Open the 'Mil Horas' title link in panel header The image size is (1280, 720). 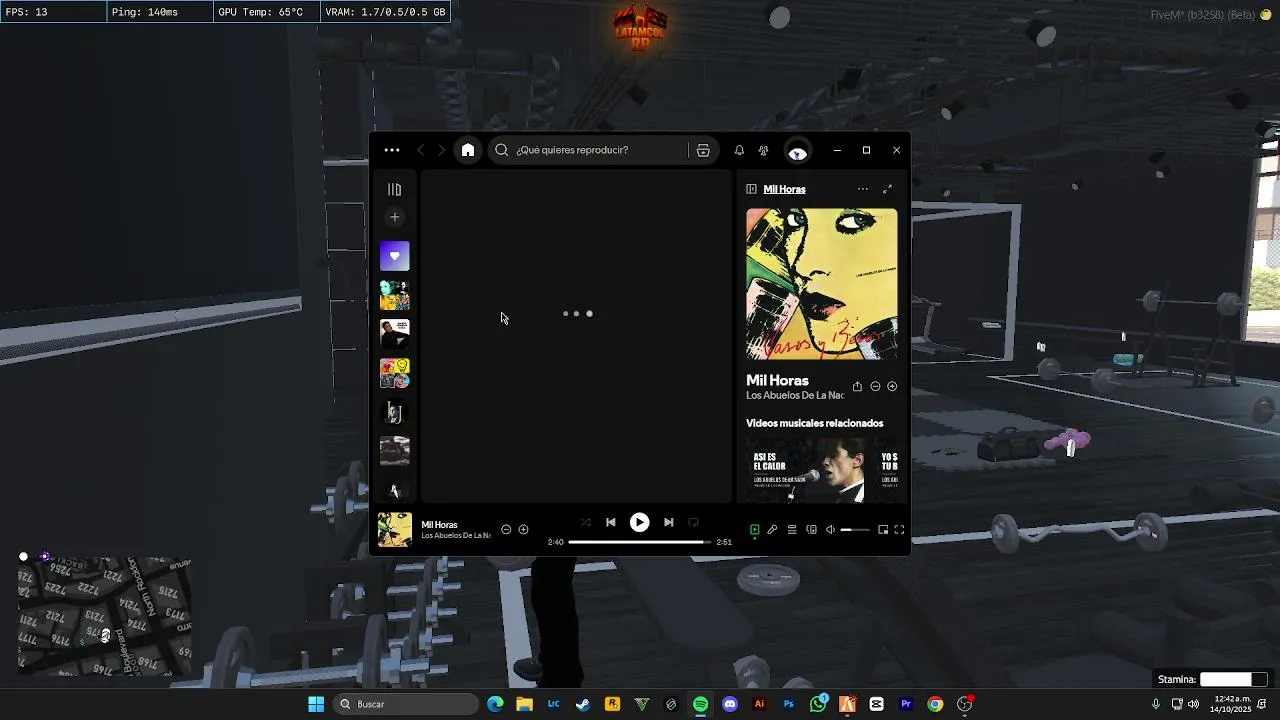pyautogui.click(x=784, y=189)
